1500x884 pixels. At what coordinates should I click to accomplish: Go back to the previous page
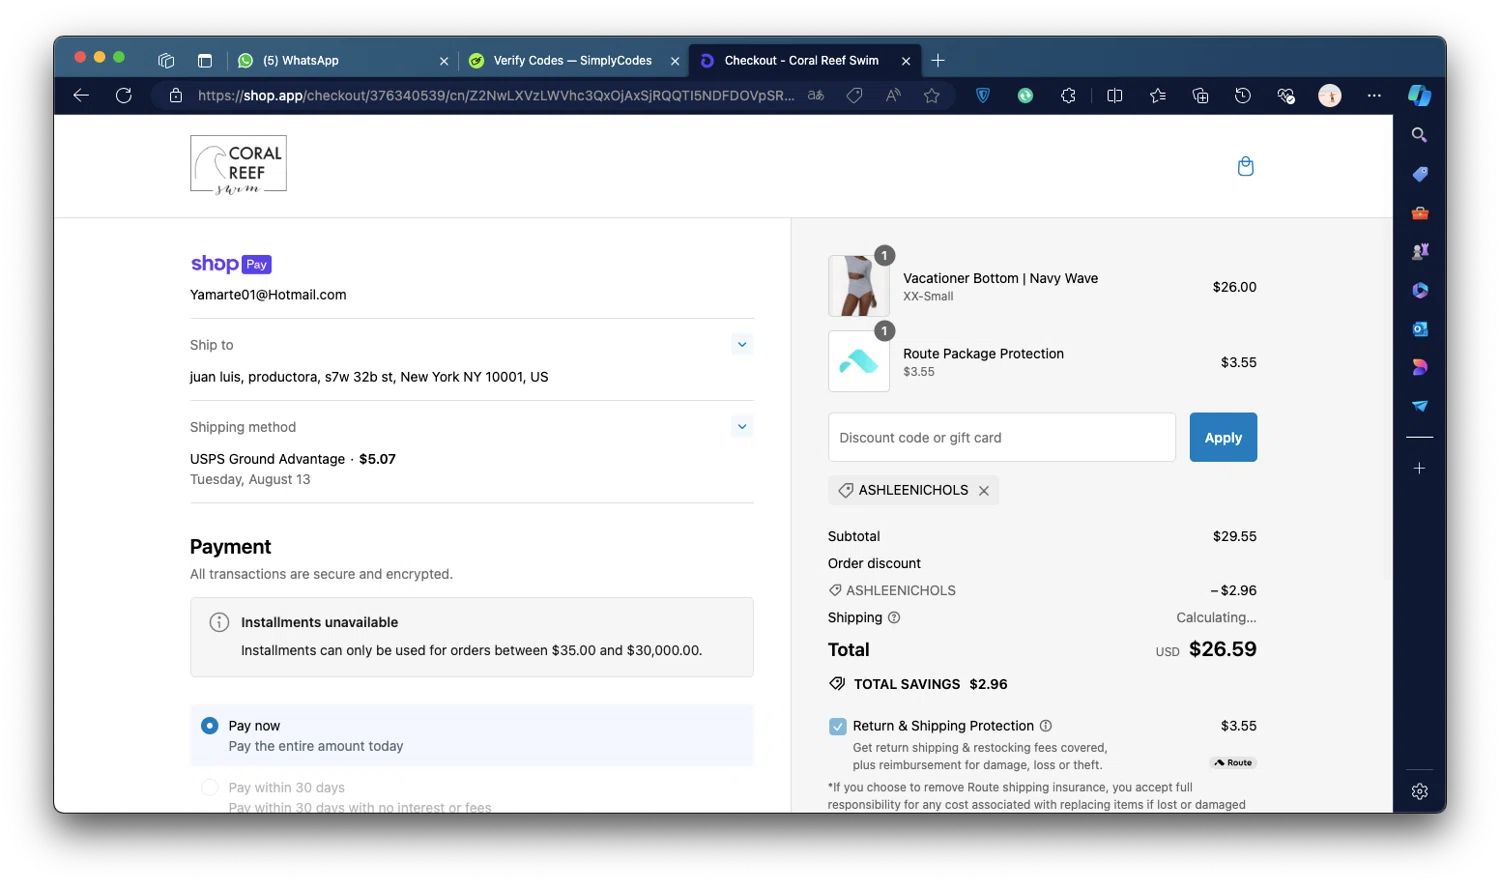(x=81, y=95)
